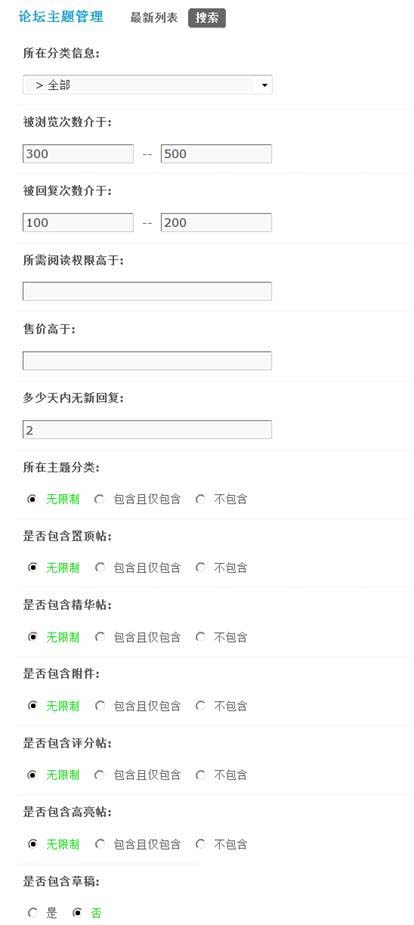Image resolution: width=414 pixels, height=925 pixels.
Task: Select 包含且仅包含 for 所在主题分类
Action: (100, 499)
